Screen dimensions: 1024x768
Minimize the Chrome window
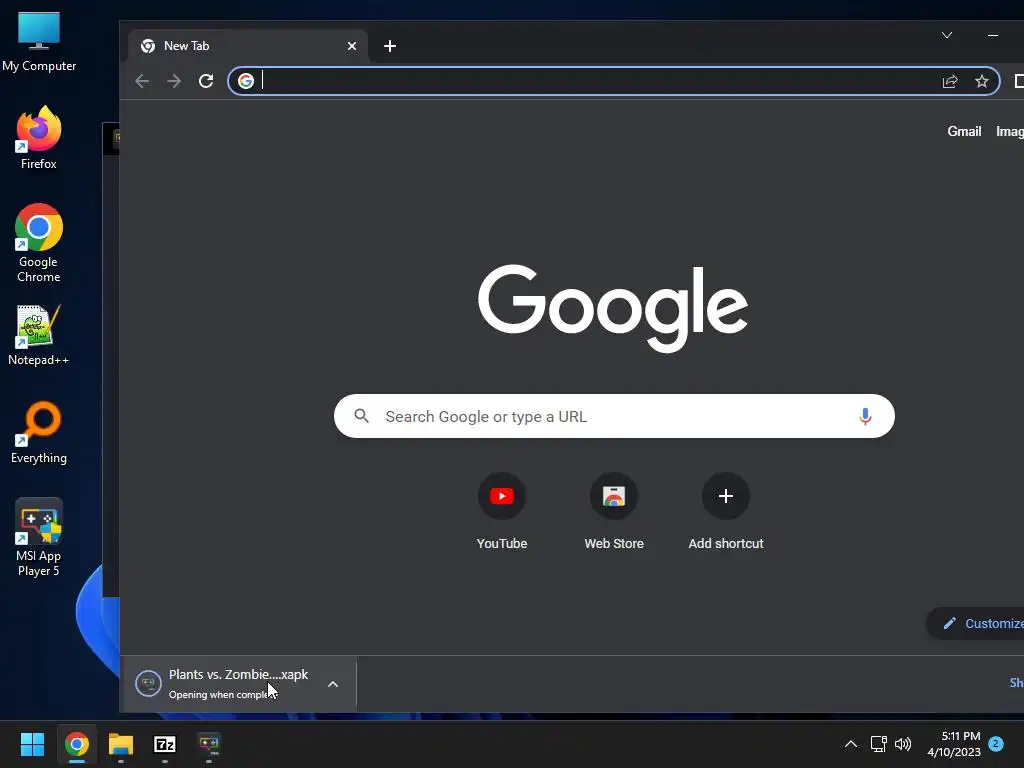coord(993,35)
